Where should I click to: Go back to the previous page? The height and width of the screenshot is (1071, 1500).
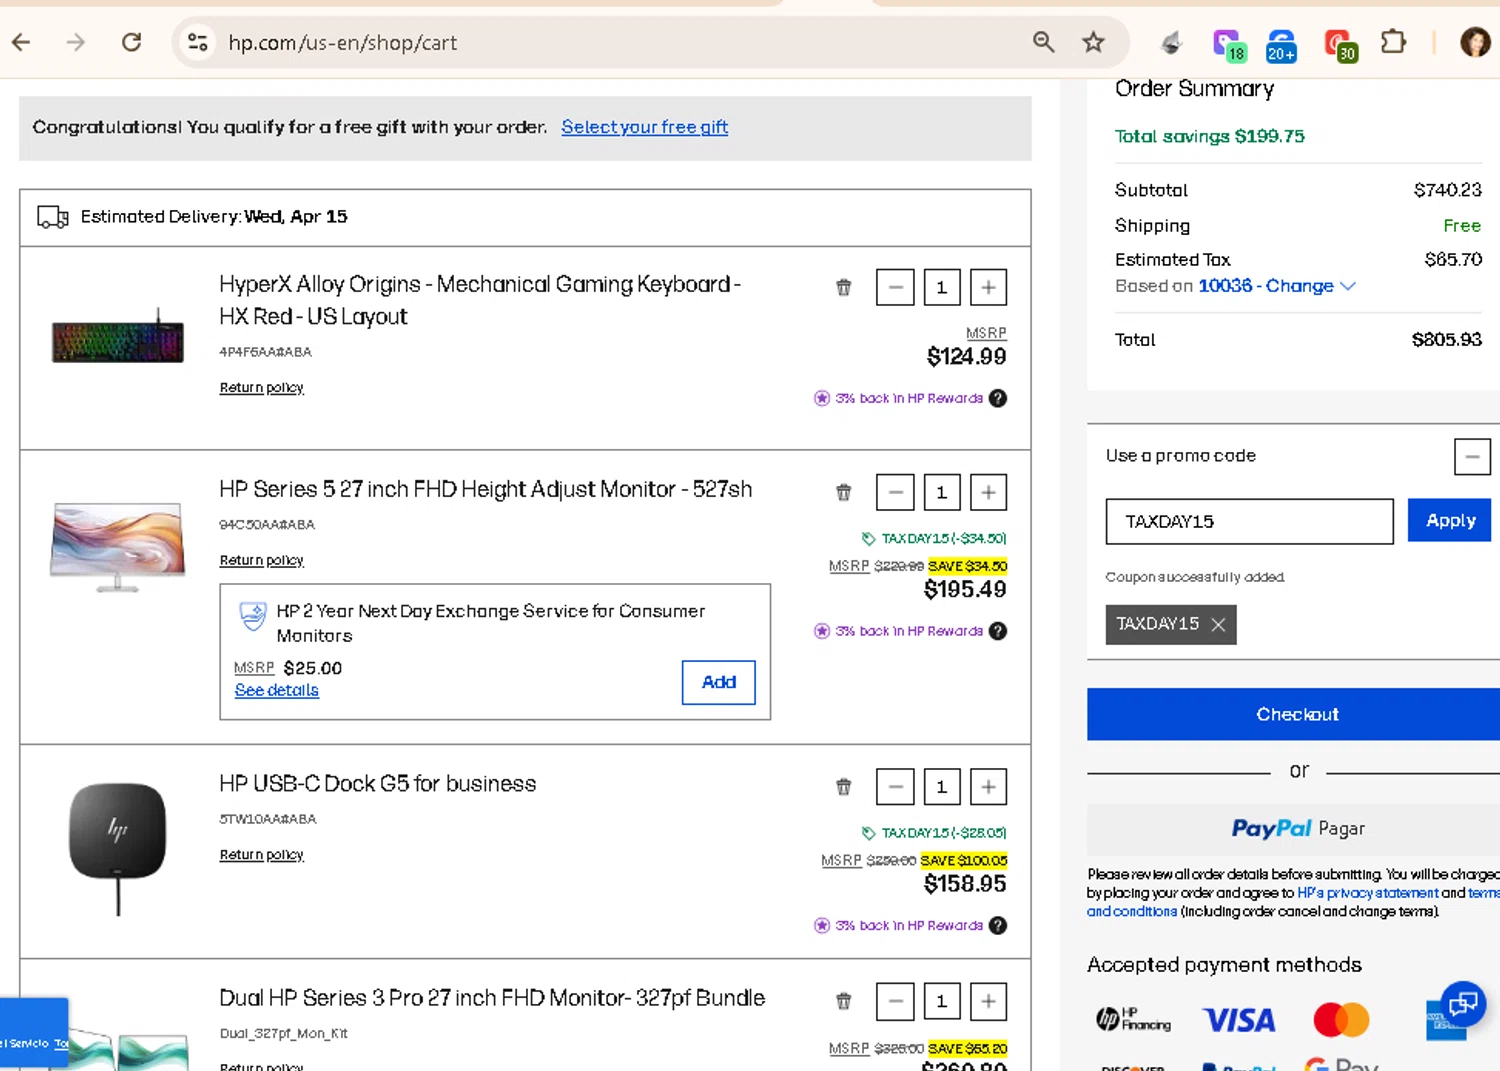click(21, 42)
